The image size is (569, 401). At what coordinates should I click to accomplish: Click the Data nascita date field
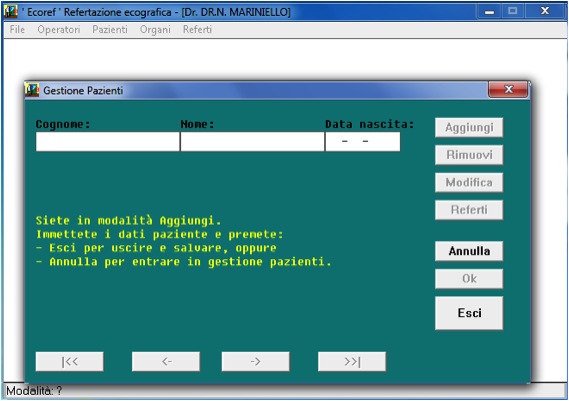pos(363,142)
